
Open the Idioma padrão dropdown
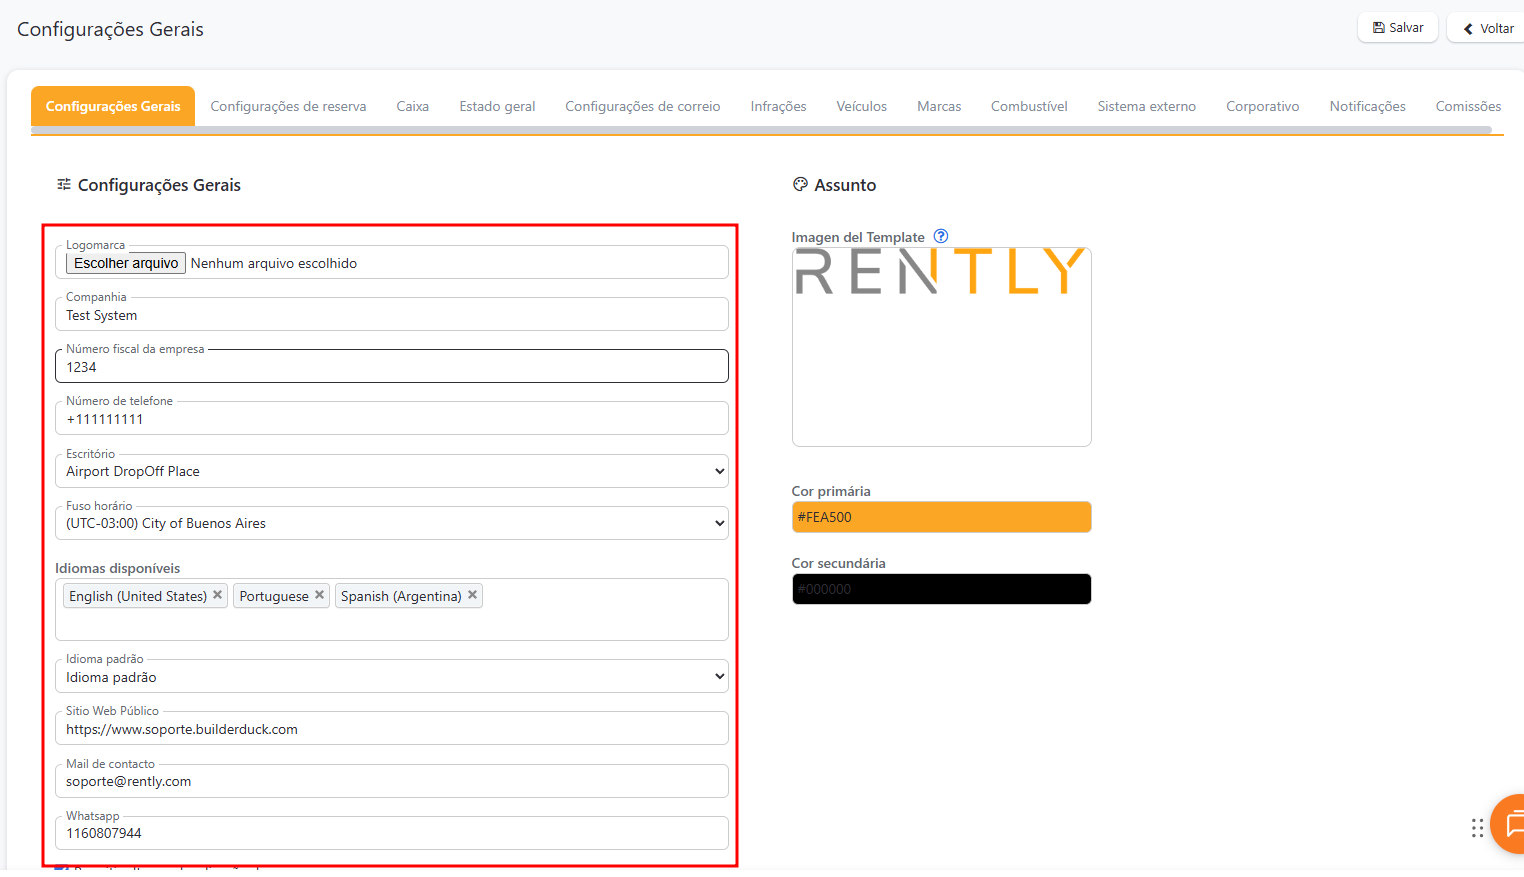391,677
